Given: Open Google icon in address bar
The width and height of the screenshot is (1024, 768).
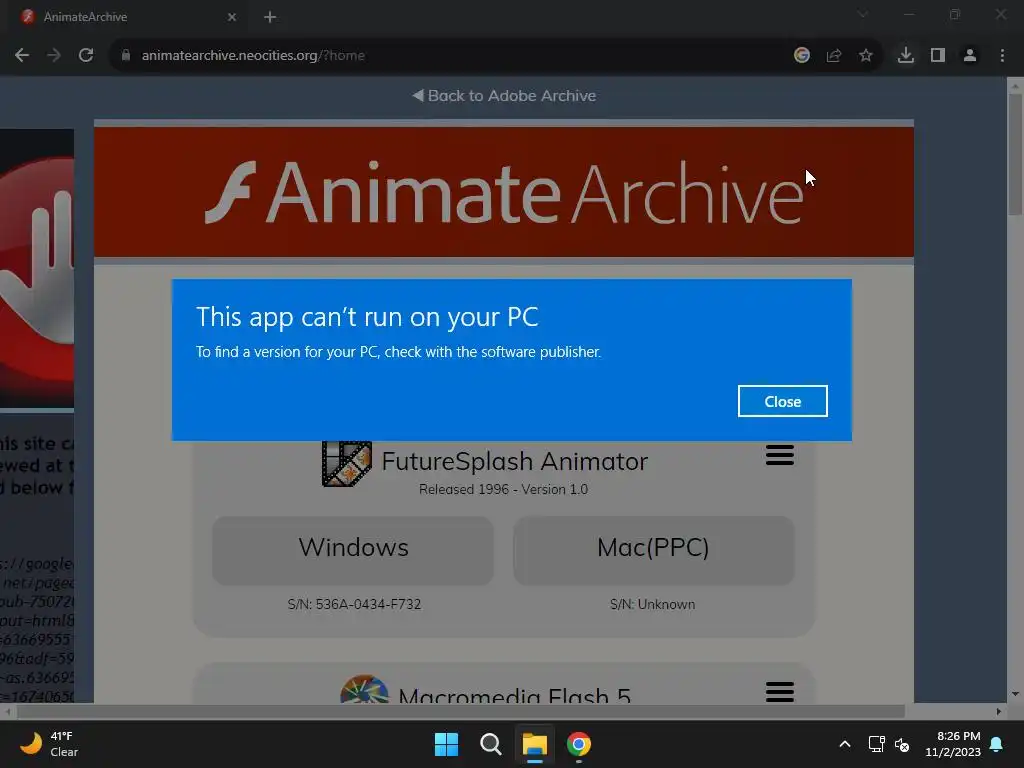Looking at the screenshot, I should (x=801, y=56).
